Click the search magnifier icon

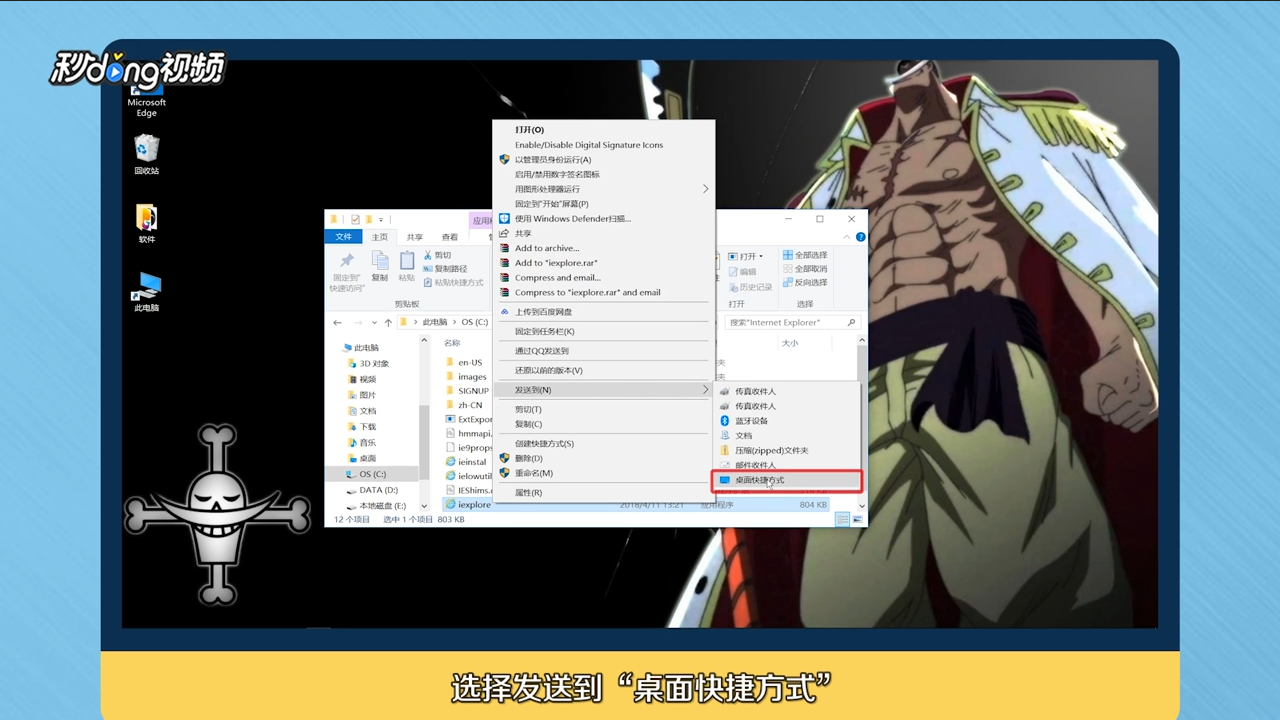(x=851, y=322)
